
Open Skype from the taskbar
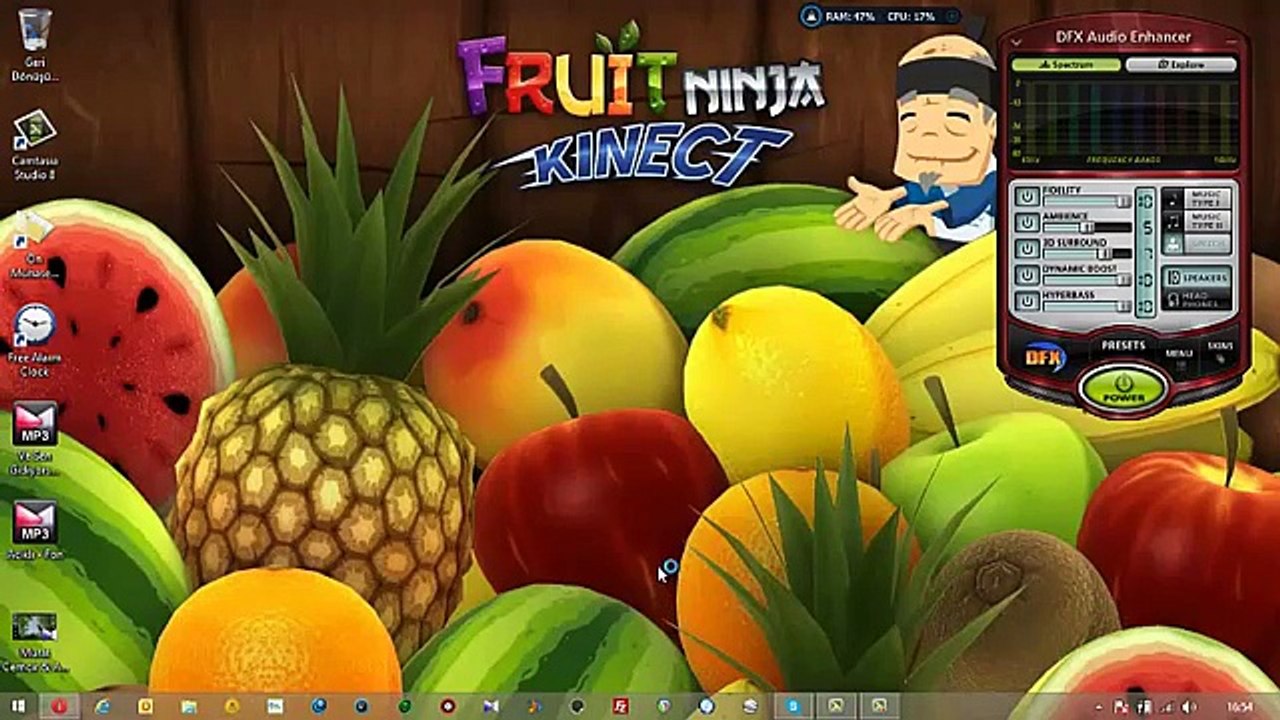(792, 706)
